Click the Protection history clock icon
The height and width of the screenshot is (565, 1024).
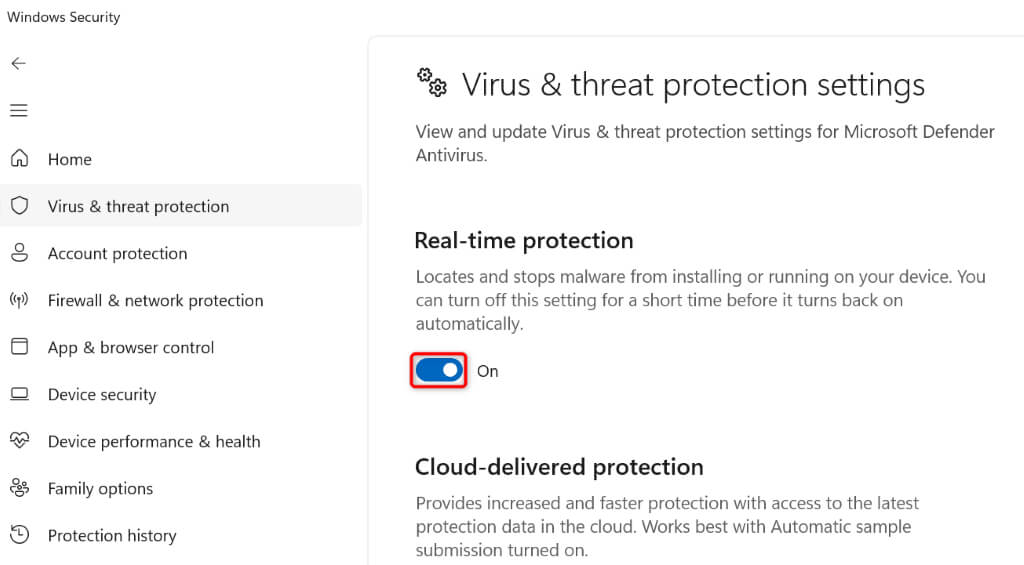pyautogui.click(x=19, y=535)
